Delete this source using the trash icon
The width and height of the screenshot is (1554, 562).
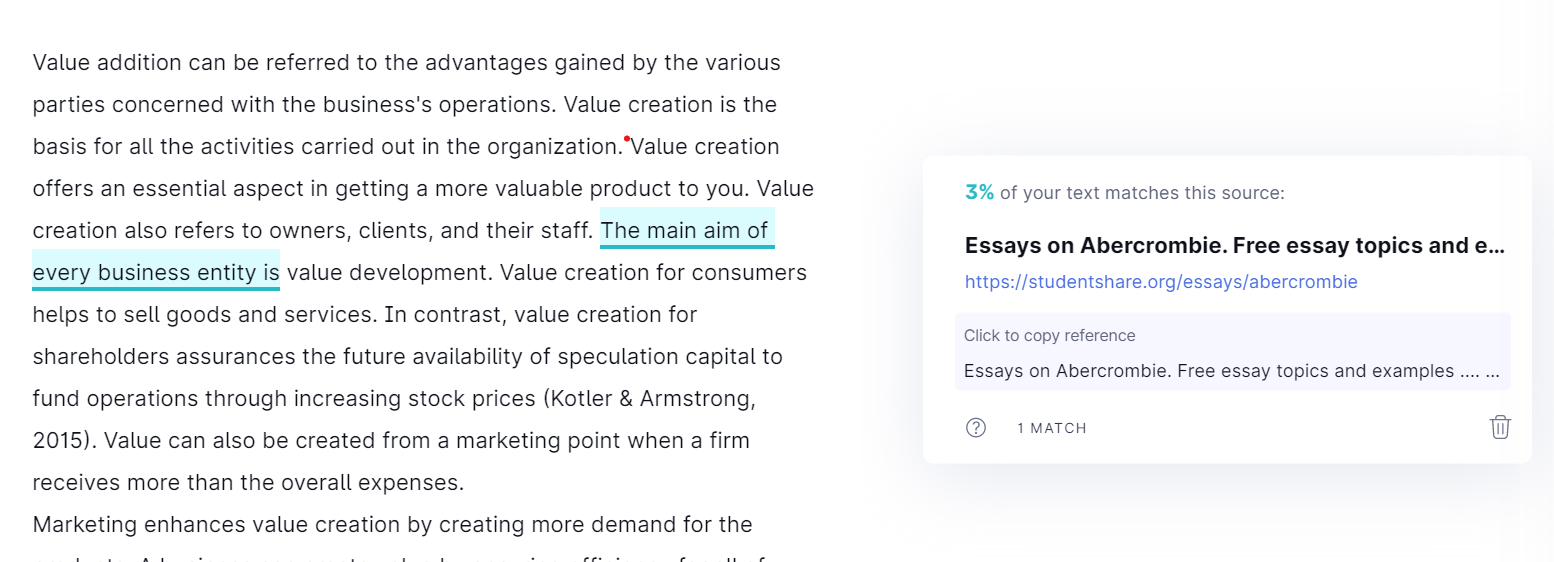coord(1500,427)
